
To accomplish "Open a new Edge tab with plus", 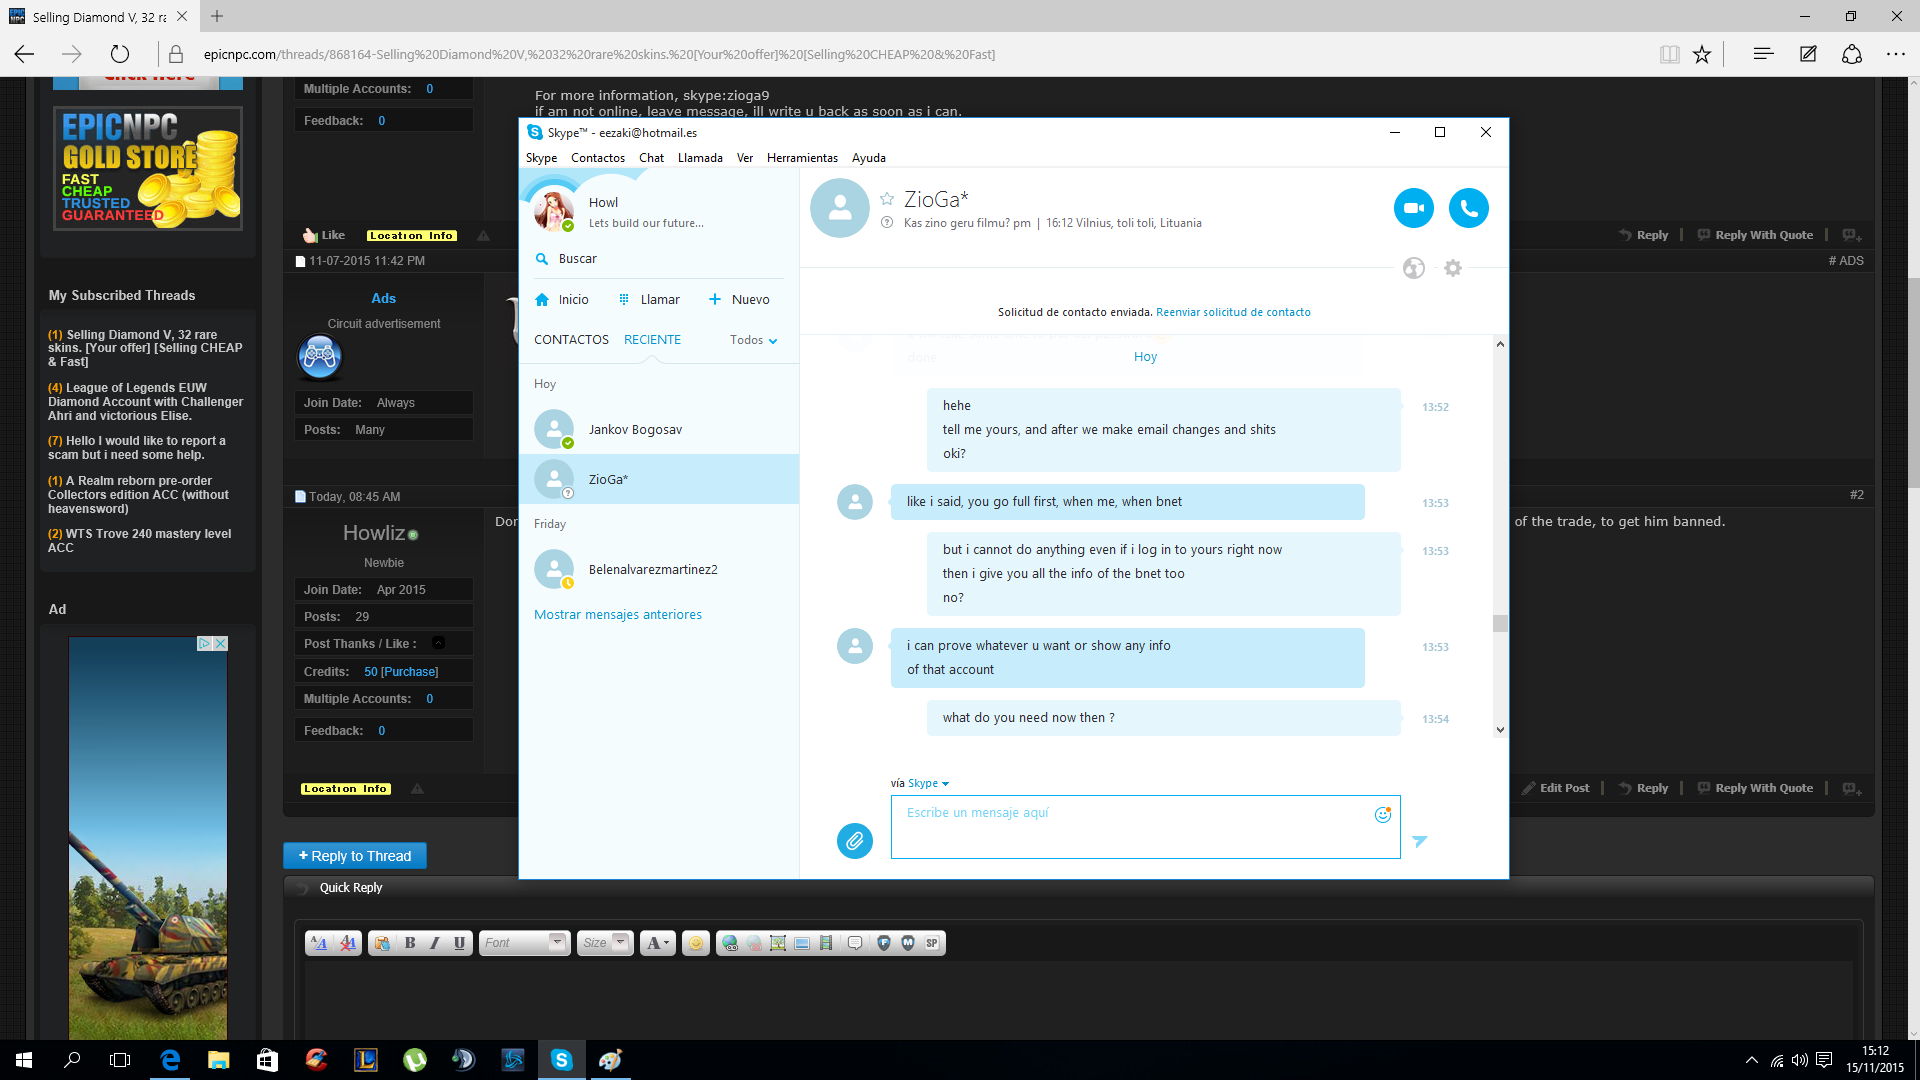I will point(217,16).
